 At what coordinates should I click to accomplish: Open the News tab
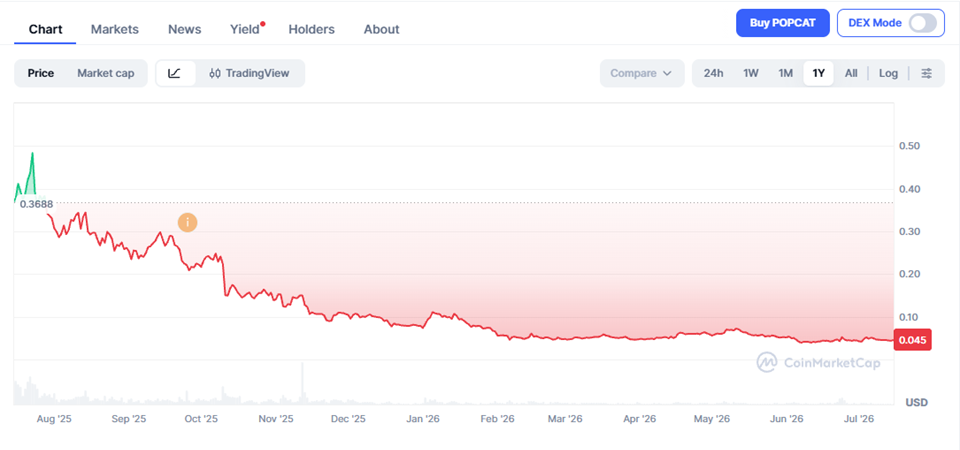coord(185,29)
